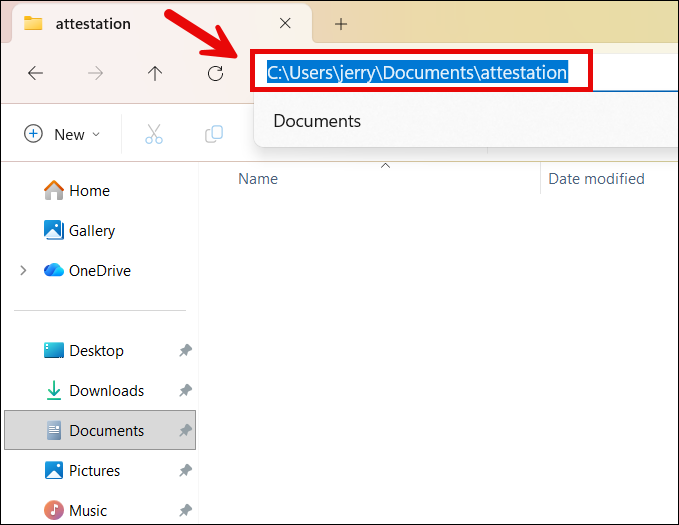Viewport: 679px width, 525px height.
Task: Open Gallery in the sidebar
Action: 91,231
